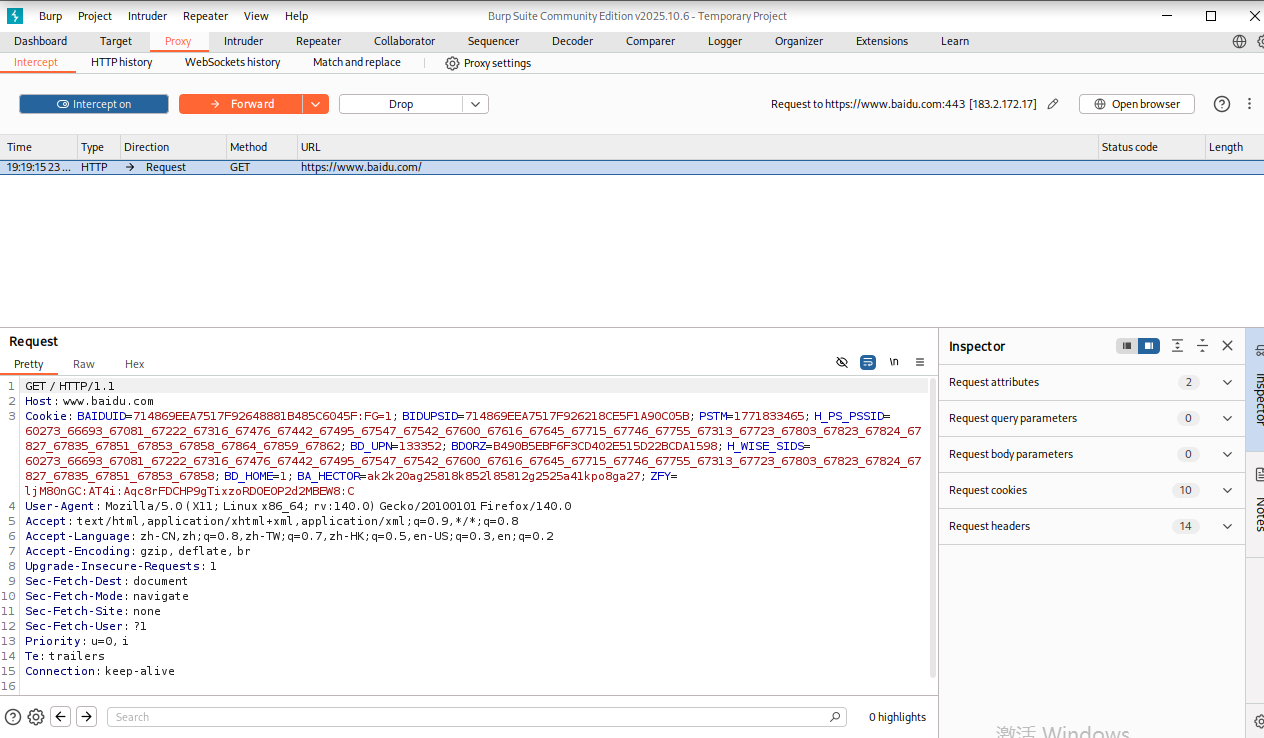The width and height of the screenshot is (1264, 738).
Task: Open the Intruder menu in the menu bar
Action: click(145, 16)
